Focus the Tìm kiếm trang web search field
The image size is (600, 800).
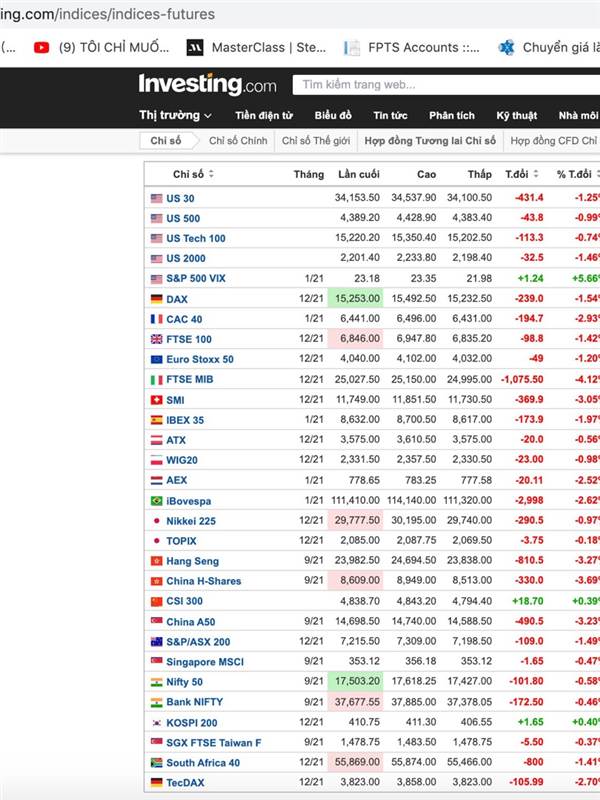click(x=446, y=85)
